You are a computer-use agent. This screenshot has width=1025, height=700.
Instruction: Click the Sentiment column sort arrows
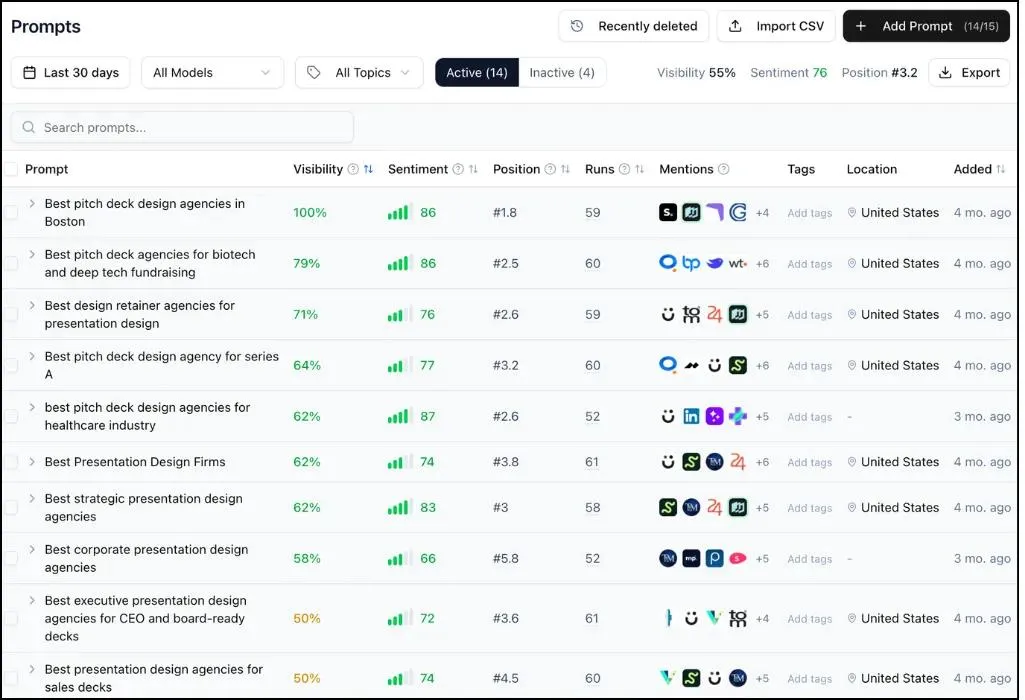tap(473, 169)
